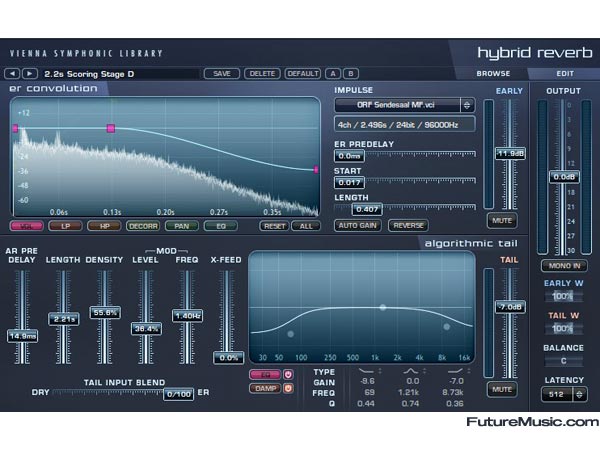Image resolution: width=600 pixels, height=450 pixels.
Task: Mute the EARLY reflections channel
Action: click(x=502, y=221)
